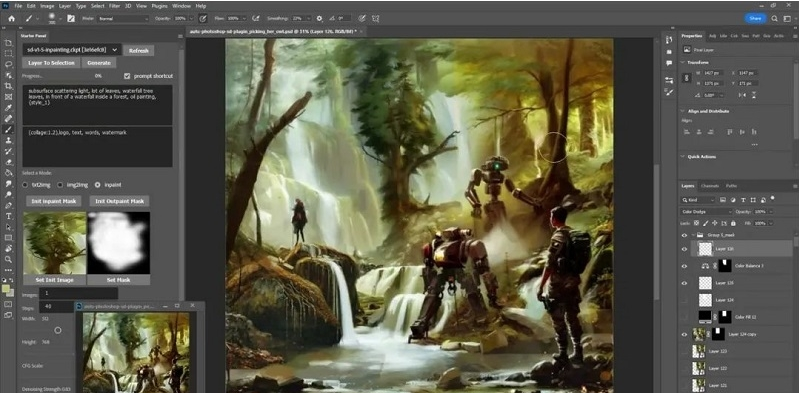Open the brush settings panel icon
The image size is (799, 393).
pyautogui.click(x=71, y=18)
